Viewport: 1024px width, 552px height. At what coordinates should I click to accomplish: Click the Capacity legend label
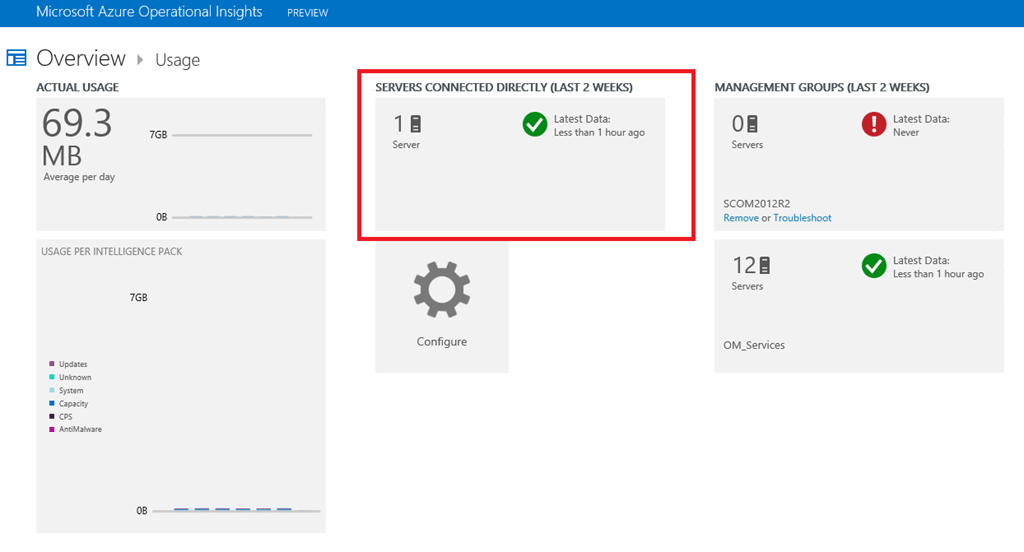73,404
